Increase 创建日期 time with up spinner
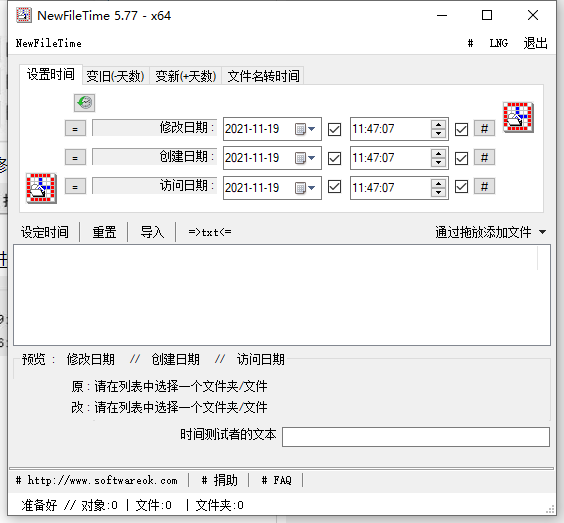This screenshot has height=523, width=564. click(438, 154)
